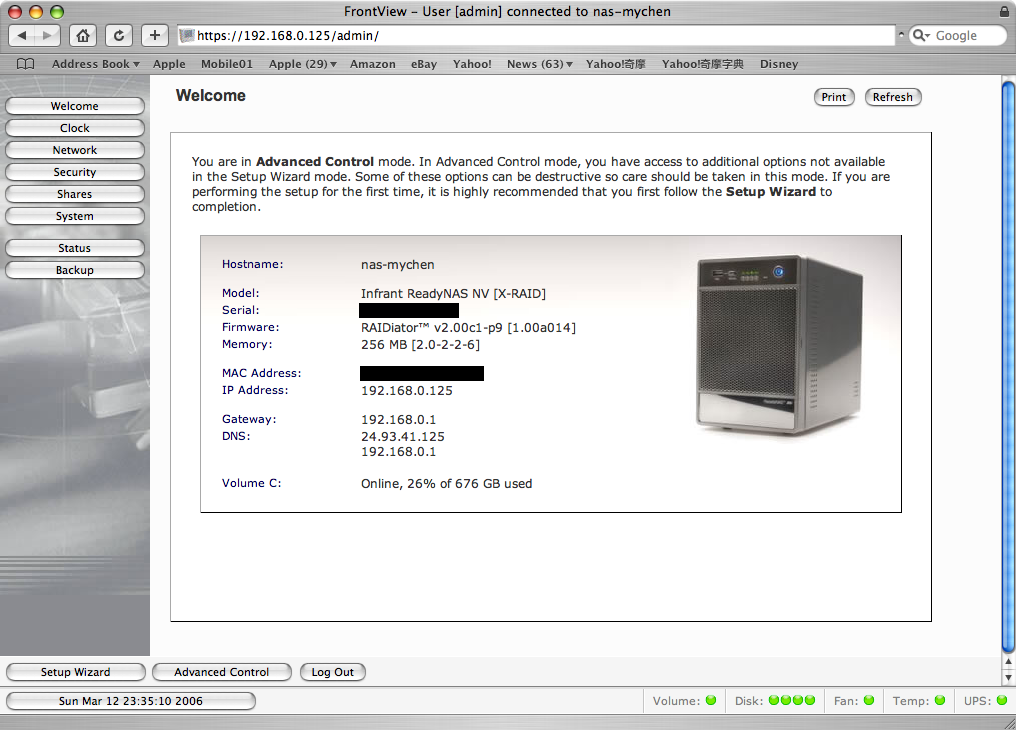This screenshot has height=730, width=1016.
Task: Open the Clock settings menu
Action: point(75,128)
